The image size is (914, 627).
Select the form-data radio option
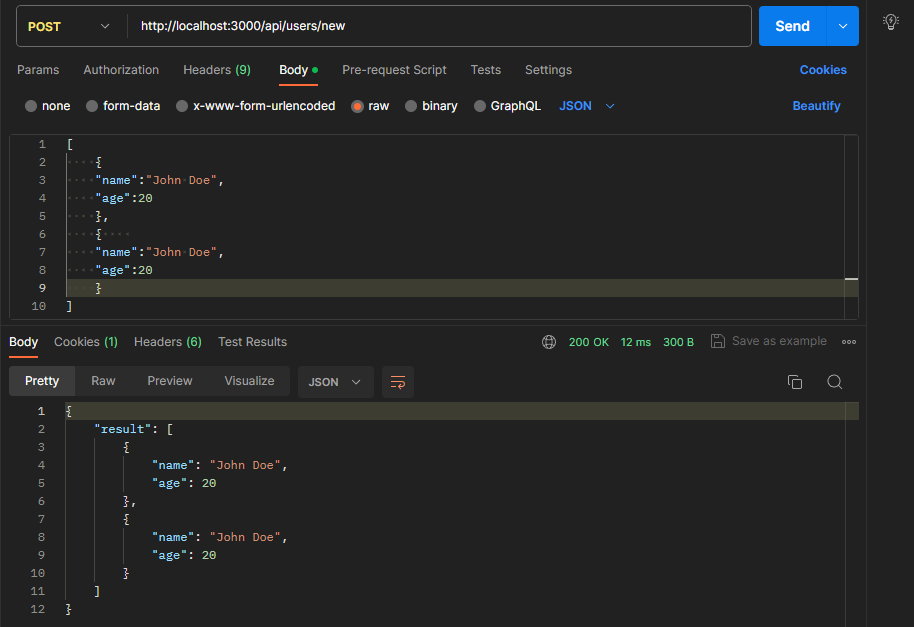tap(92, 106)
